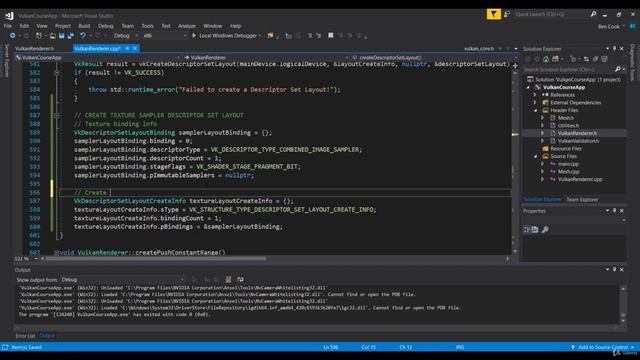This screenshot has height=360, width=640.
Task: Open the Tools menu
Action: click(x=147, y=26)
